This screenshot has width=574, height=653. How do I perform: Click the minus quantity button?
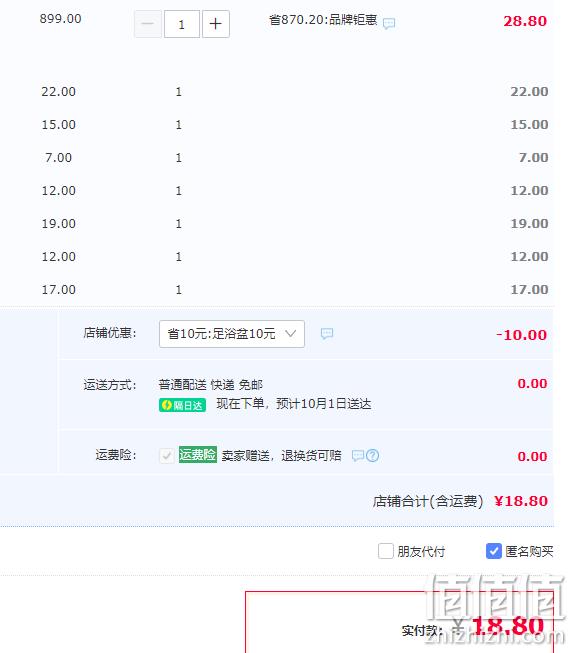point(148,24)
